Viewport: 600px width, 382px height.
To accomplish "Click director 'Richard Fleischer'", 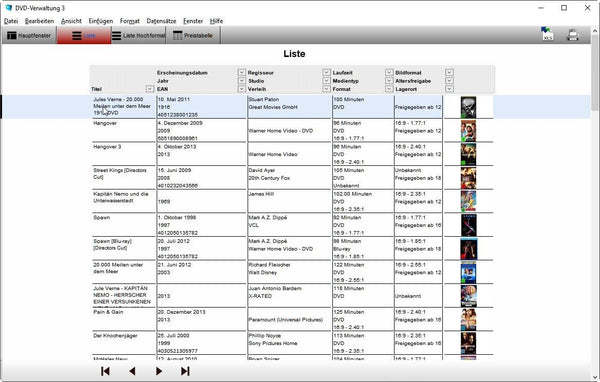I will (x=269, y=265).
